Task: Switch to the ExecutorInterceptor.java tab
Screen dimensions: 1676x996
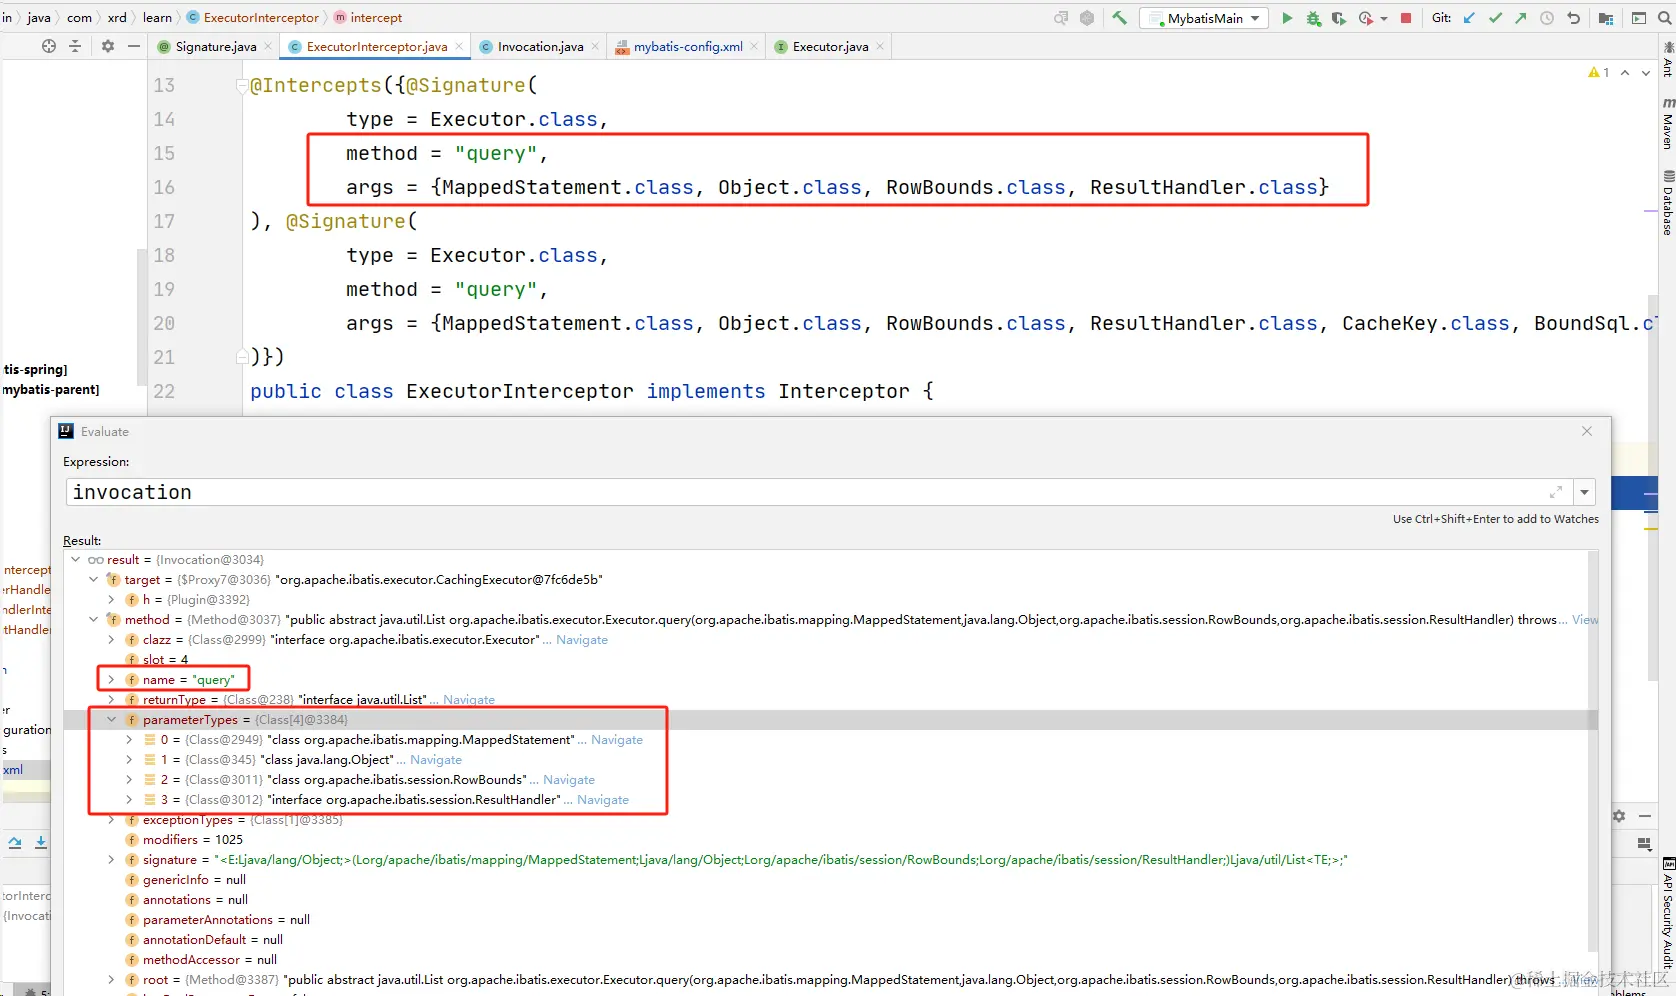Action: (376, 47)
